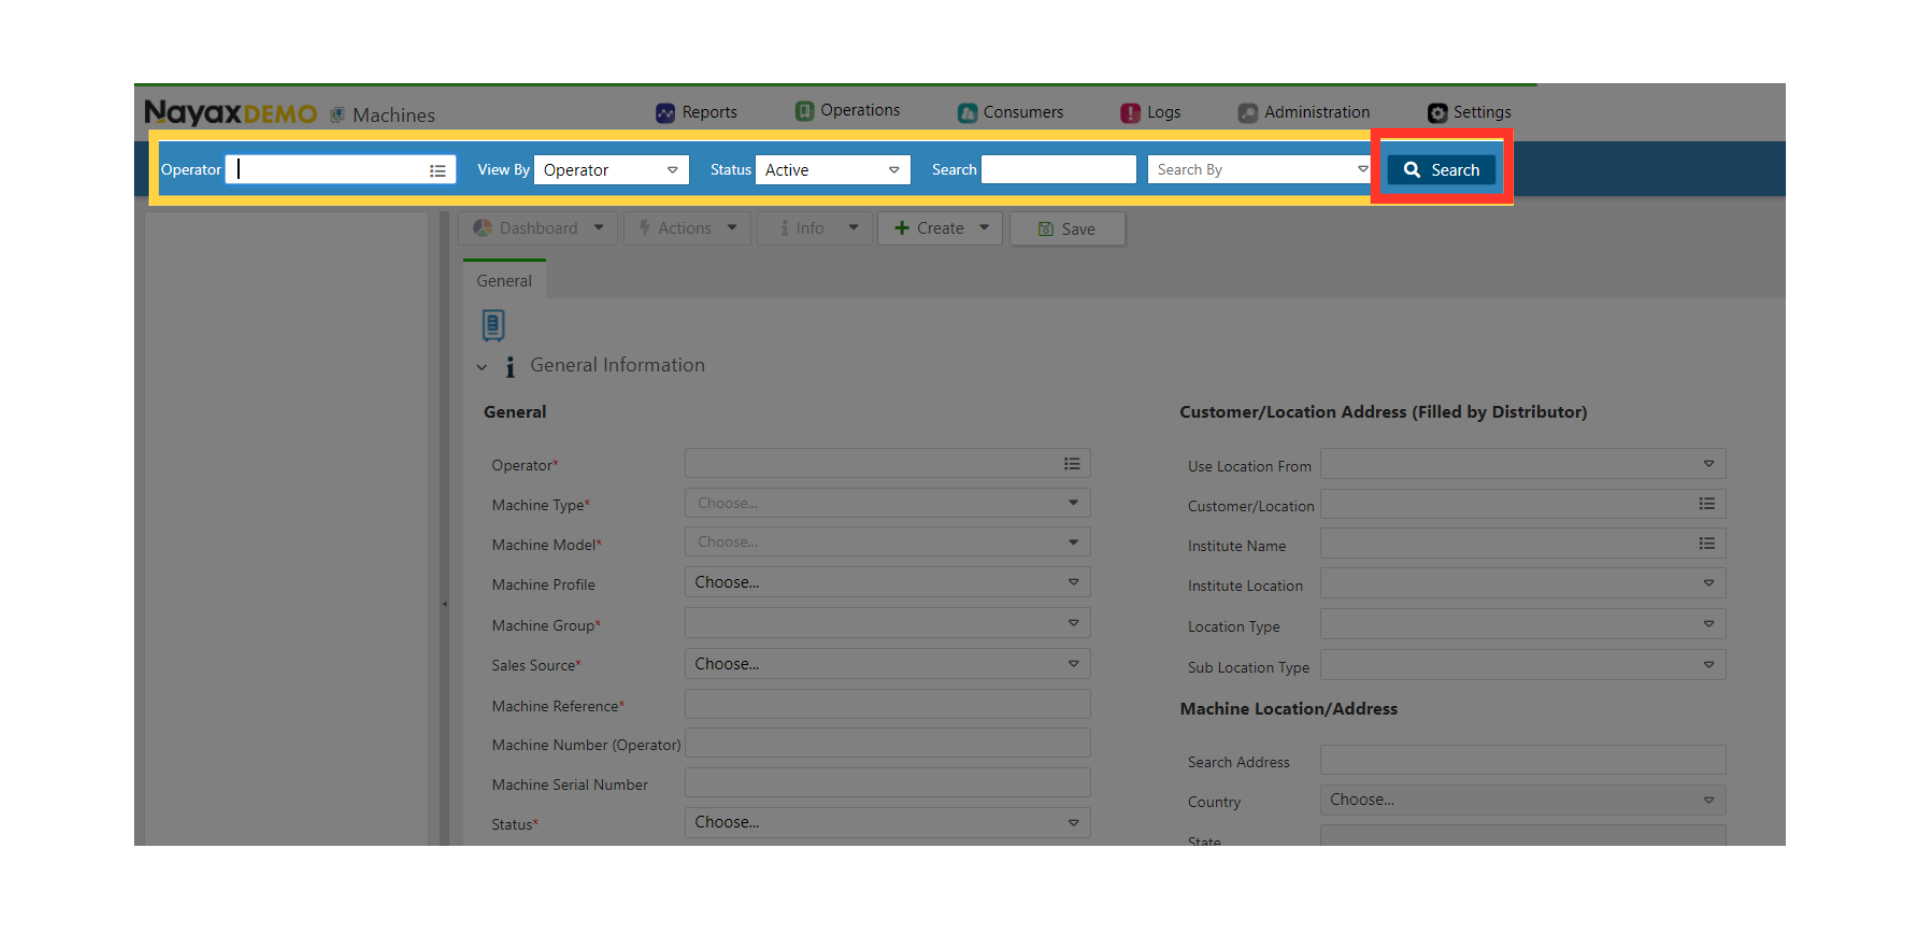Click the Reports chart icon

tap(665, 113)
